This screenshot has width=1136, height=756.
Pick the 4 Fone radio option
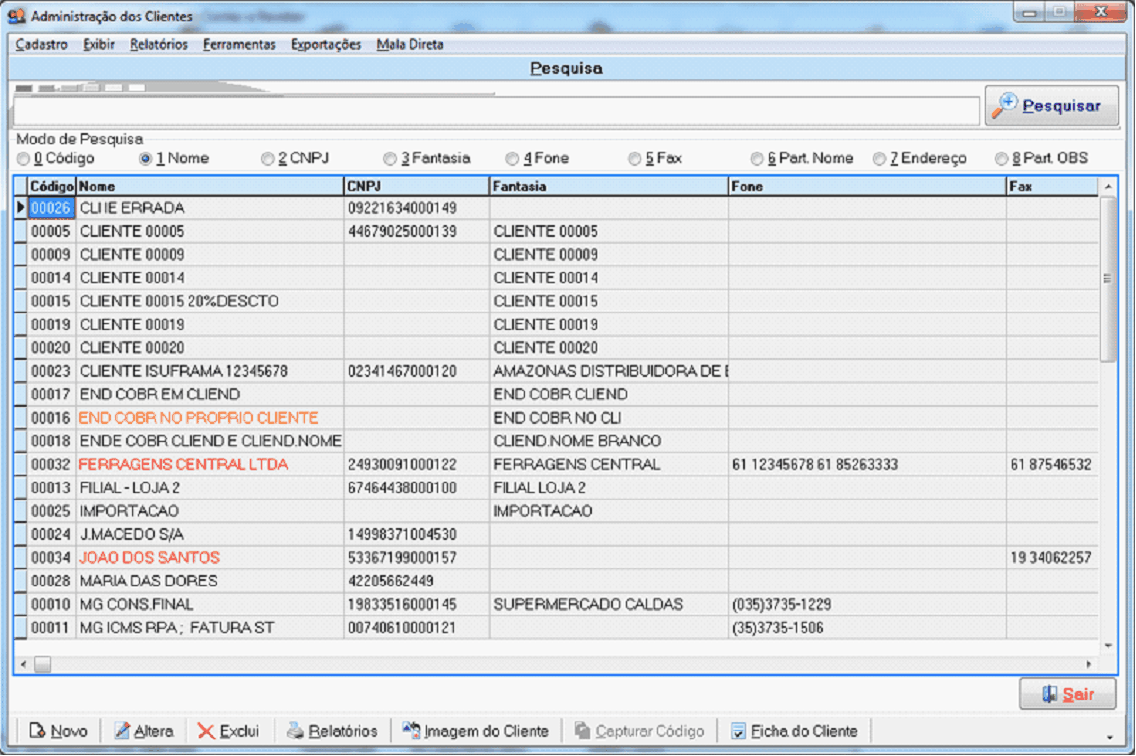pyautogui.click(x=512, y=159)
